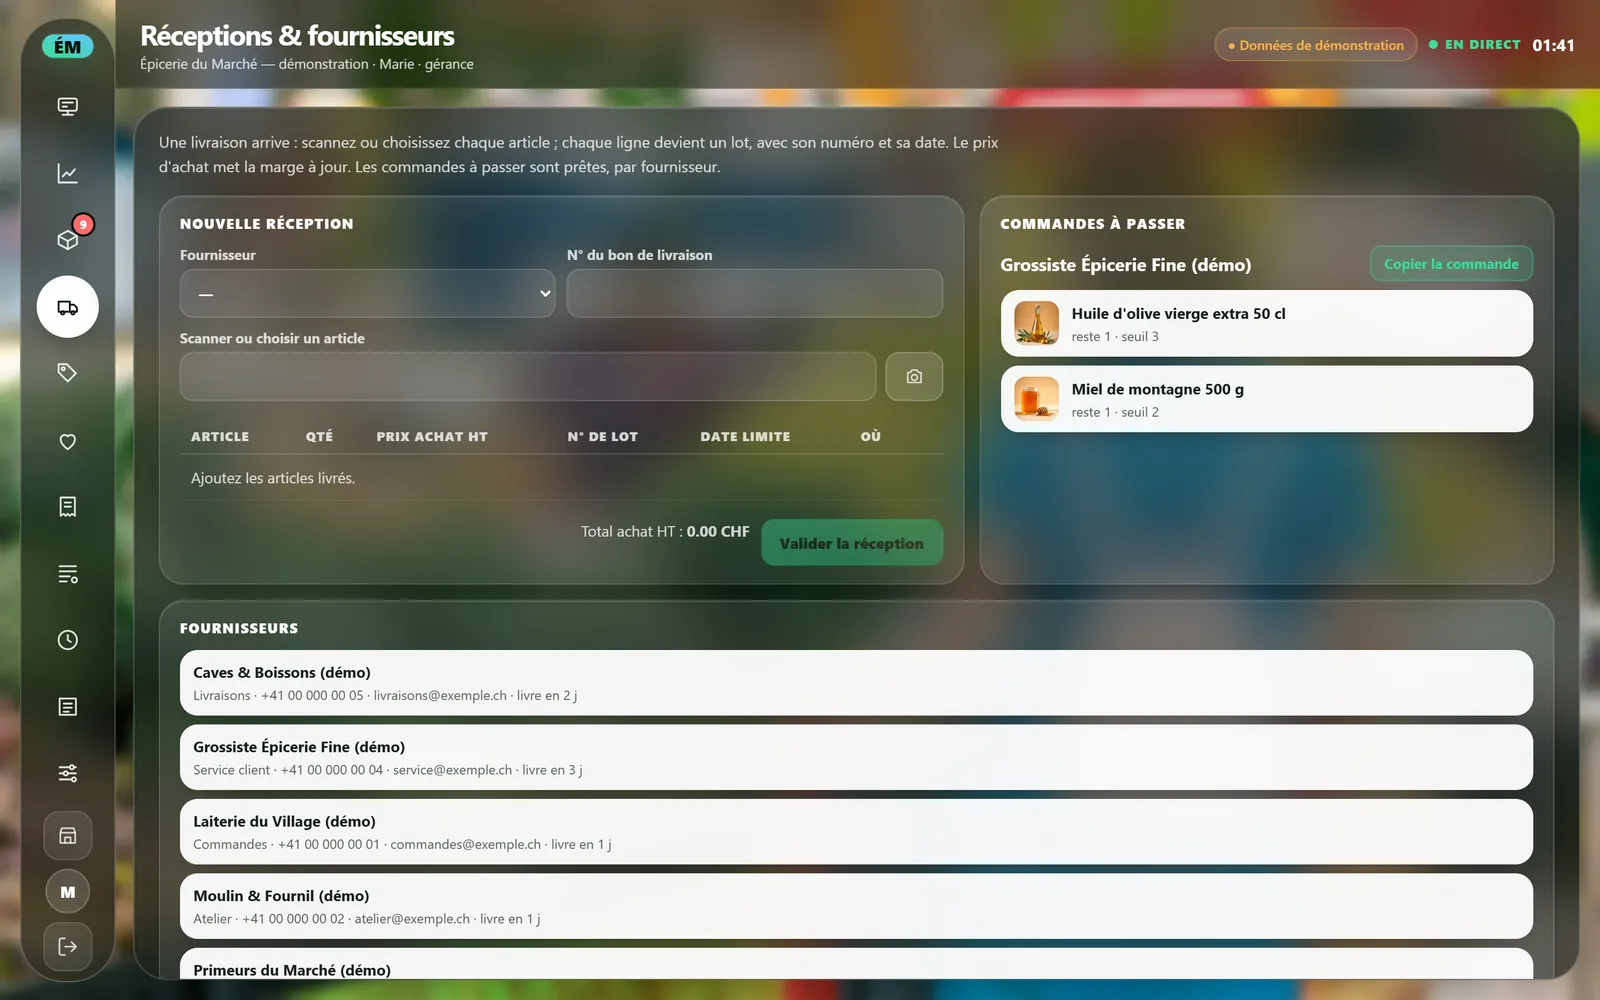1600x1000 pixels.
Task: Open the receipt icon in sidebar
Action: 67,507
